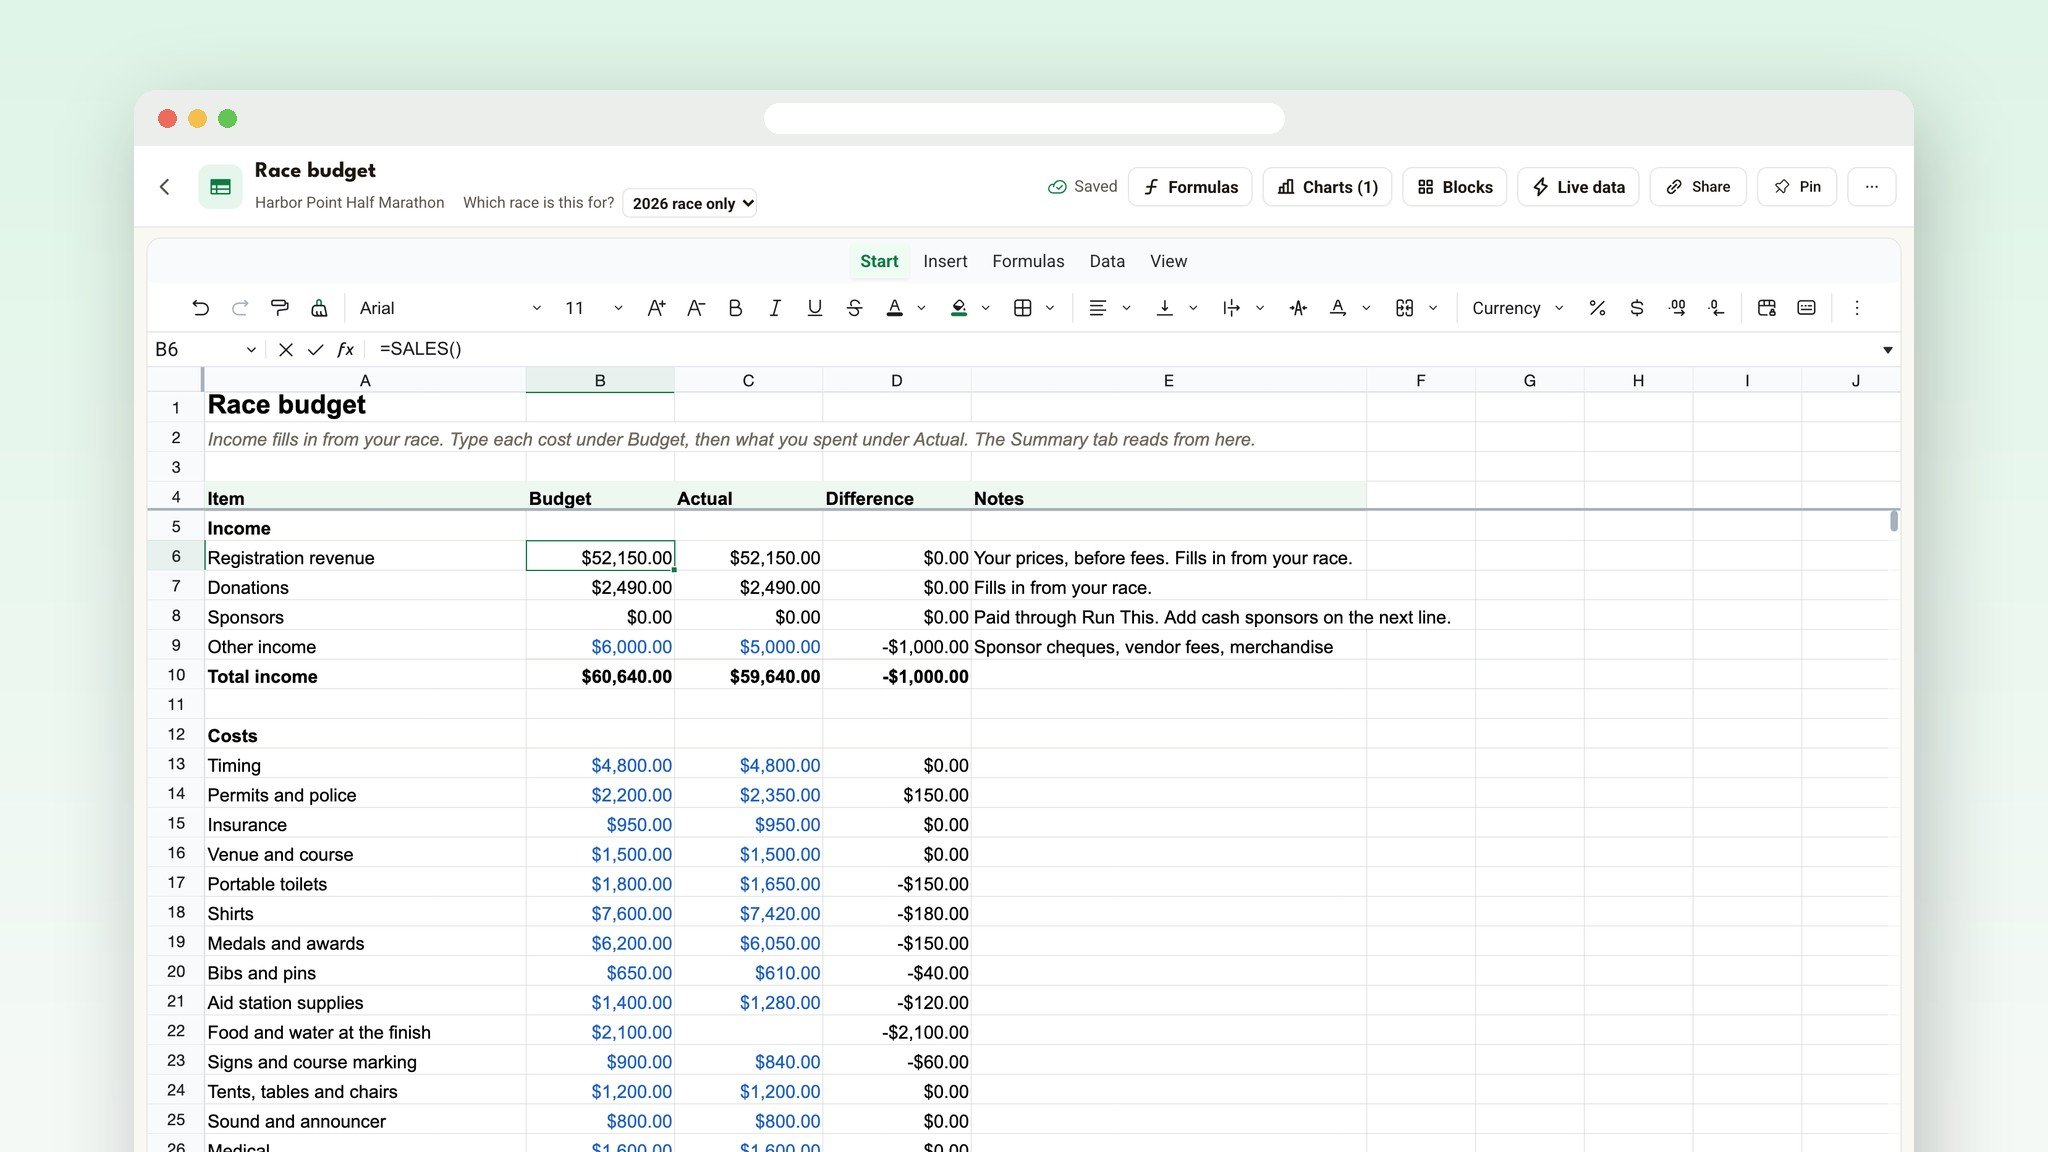Screen dimensions: 2048x1152
Task: Click the vertical align icon
Action: click(1164, 308)
